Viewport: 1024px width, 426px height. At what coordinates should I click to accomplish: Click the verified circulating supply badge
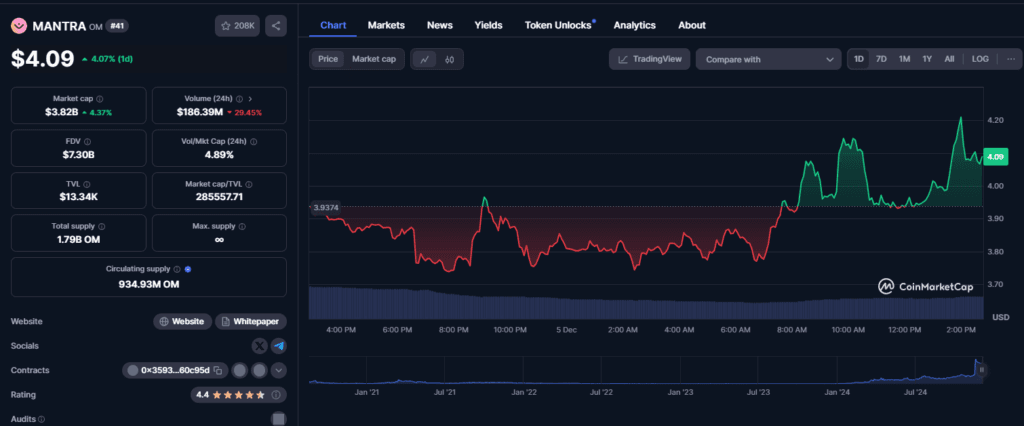tap(188, 269)
